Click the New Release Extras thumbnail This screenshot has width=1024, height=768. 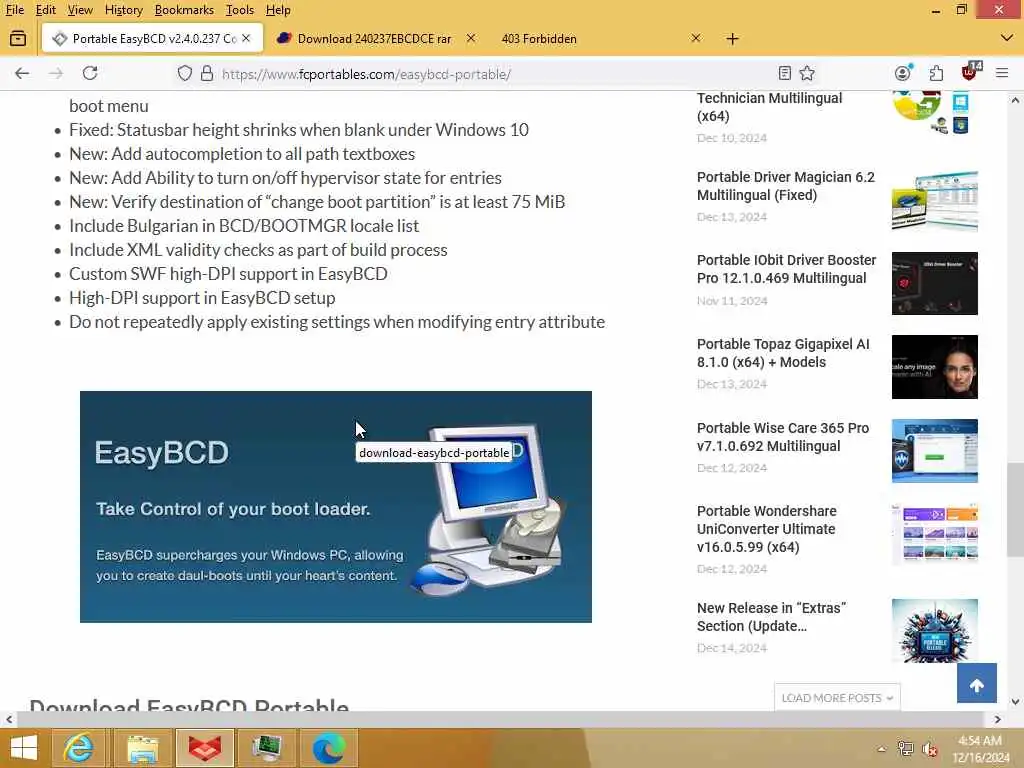tap(935, 631)
